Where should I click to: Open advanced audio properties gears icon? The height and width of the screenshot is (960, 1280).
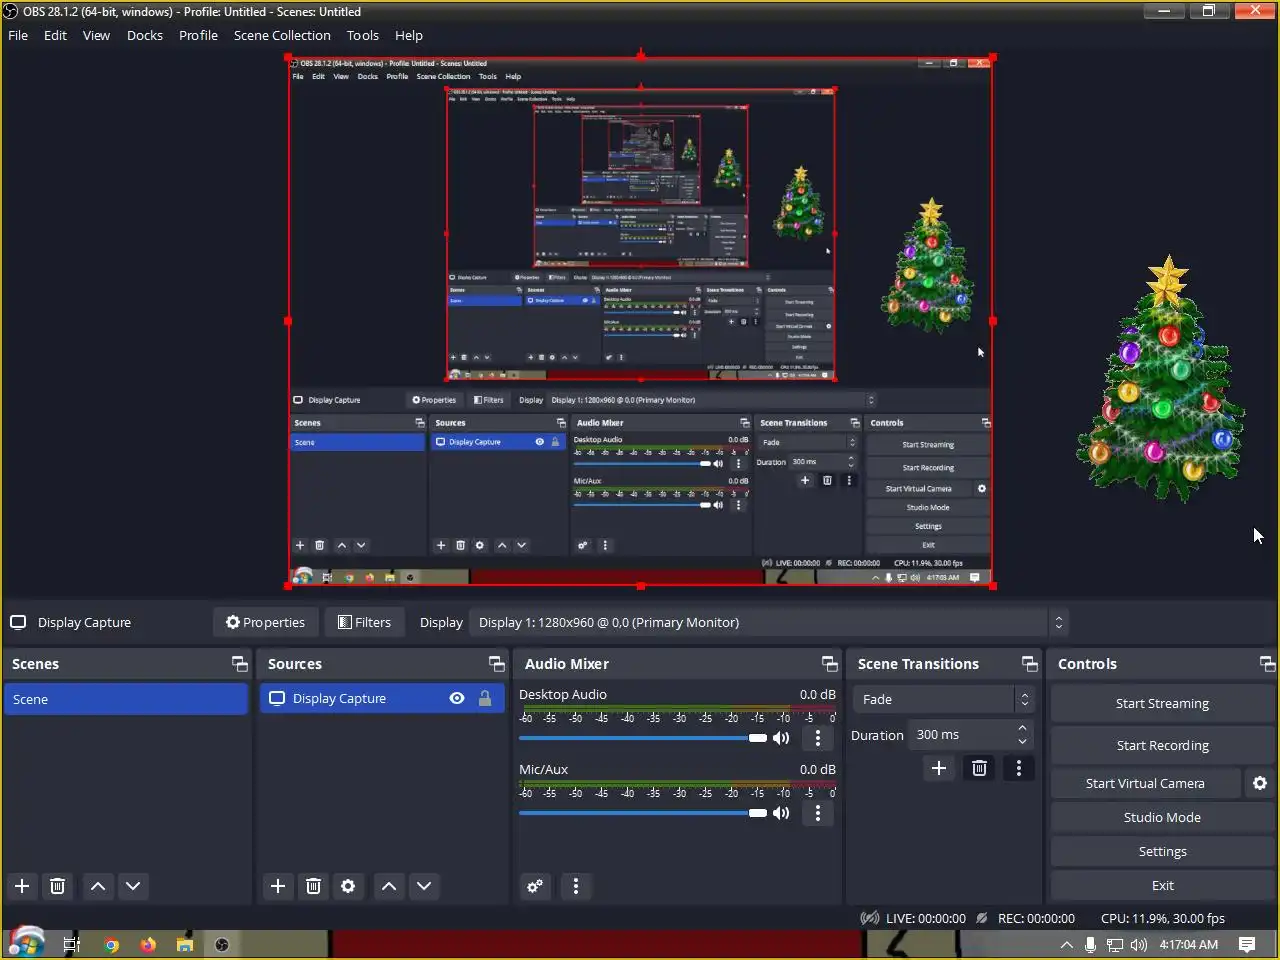536,886
